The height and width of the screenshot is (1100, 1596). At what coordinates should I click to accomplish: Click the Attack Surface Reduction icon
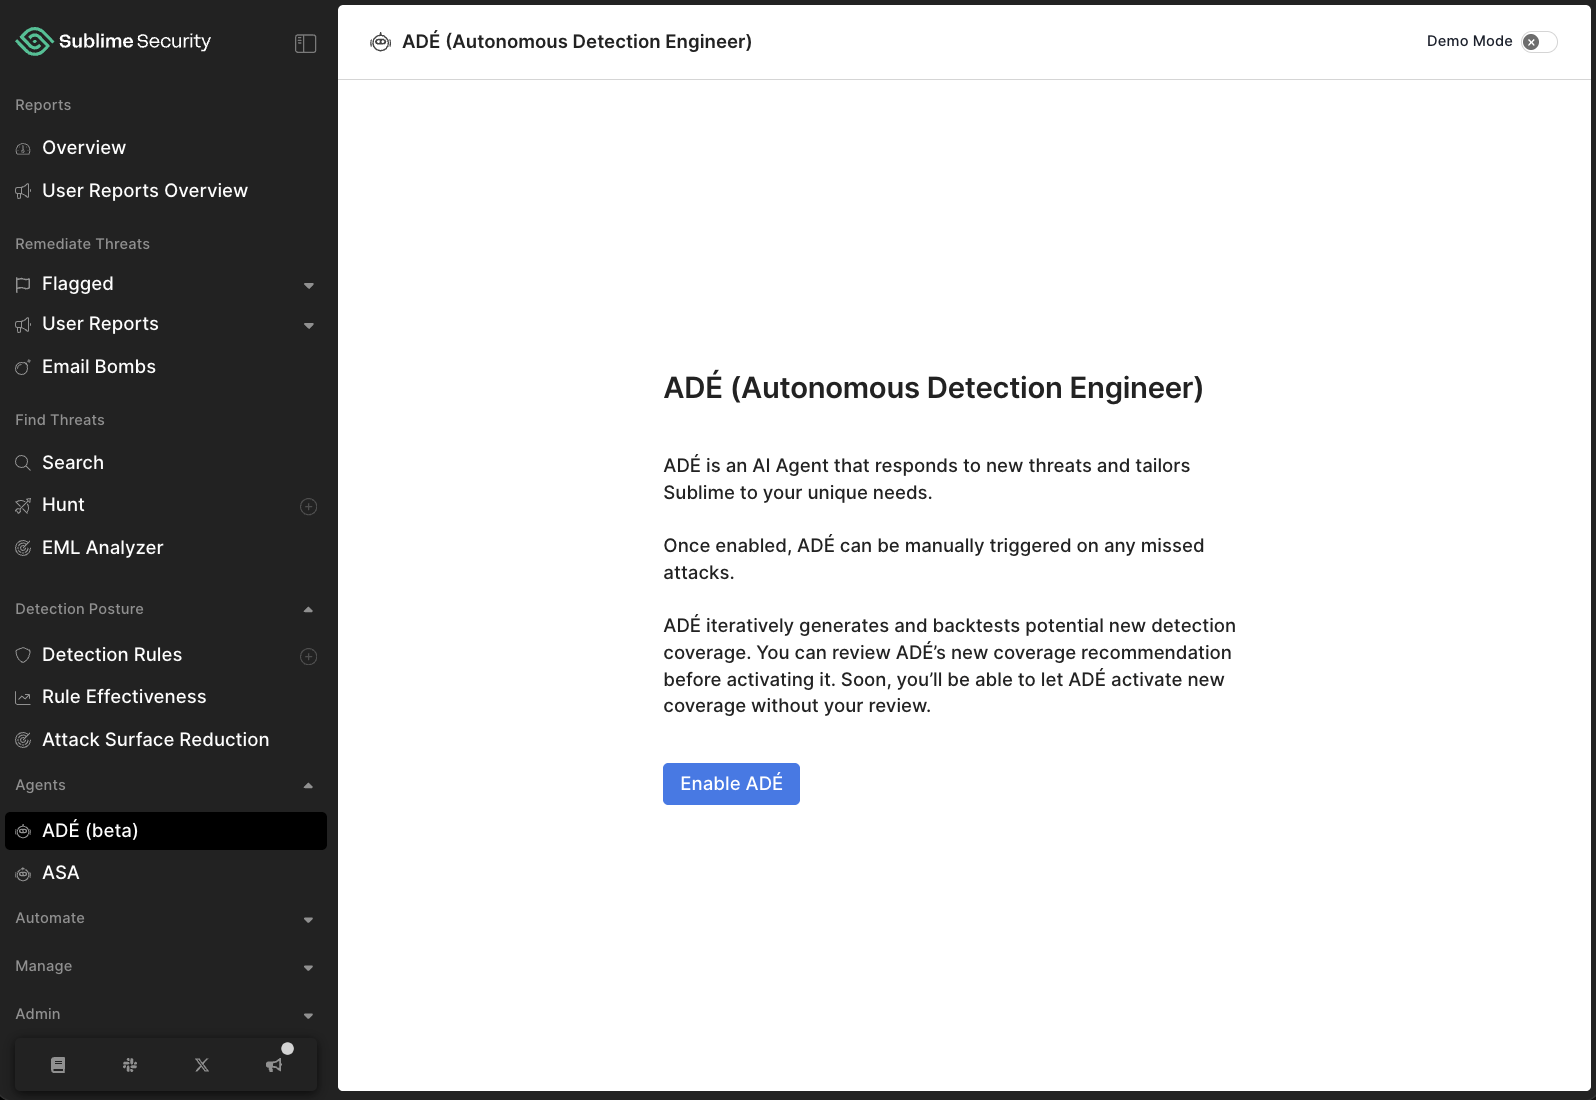coord(23,740)
